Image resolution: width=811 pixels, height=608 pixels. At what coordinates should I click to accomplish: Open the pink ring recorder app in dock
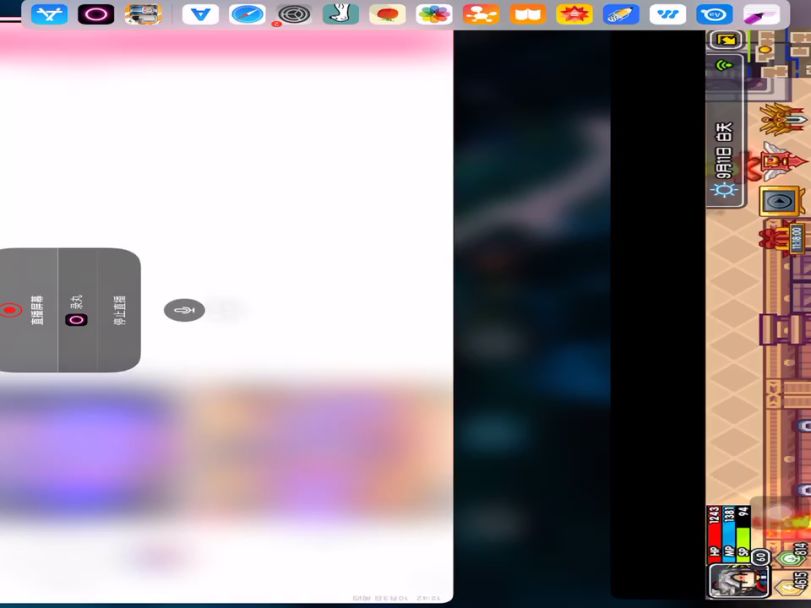[96, 14]
